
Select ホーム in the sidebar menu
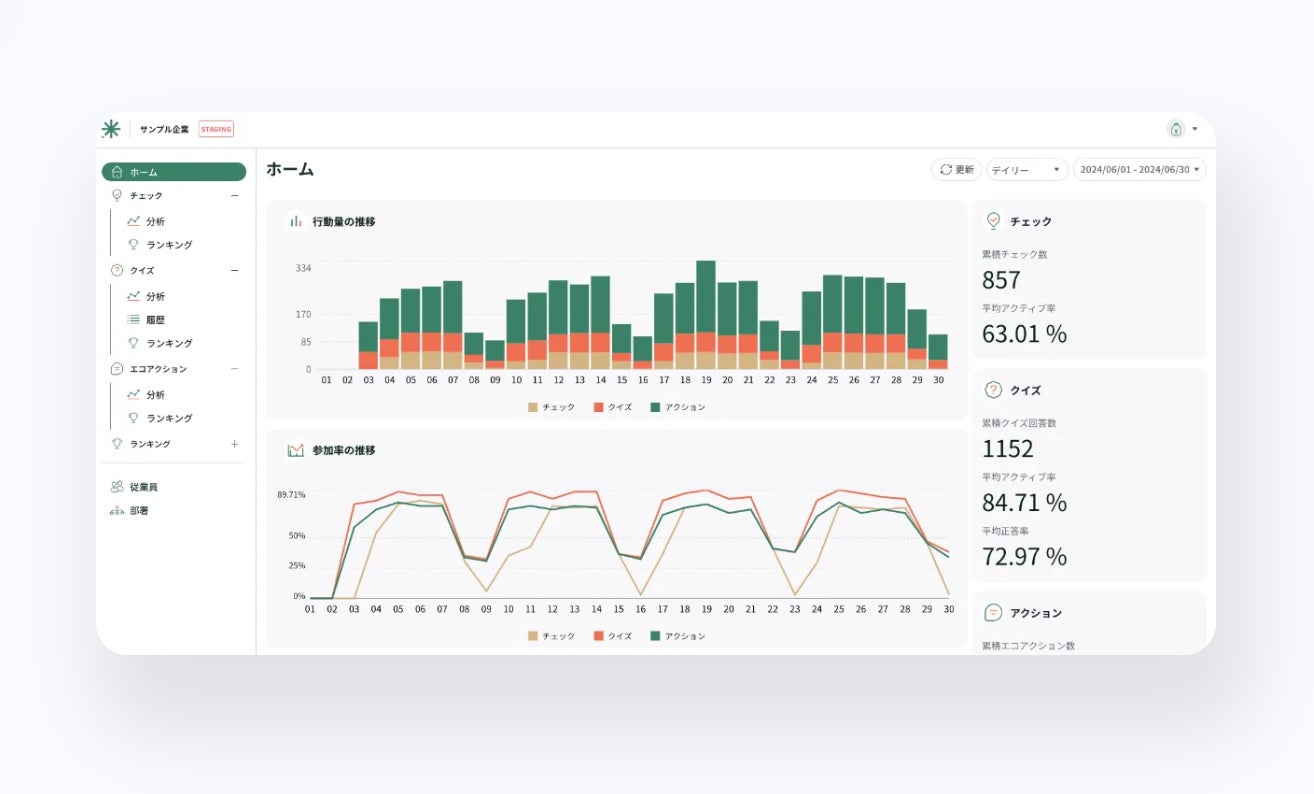174,172
